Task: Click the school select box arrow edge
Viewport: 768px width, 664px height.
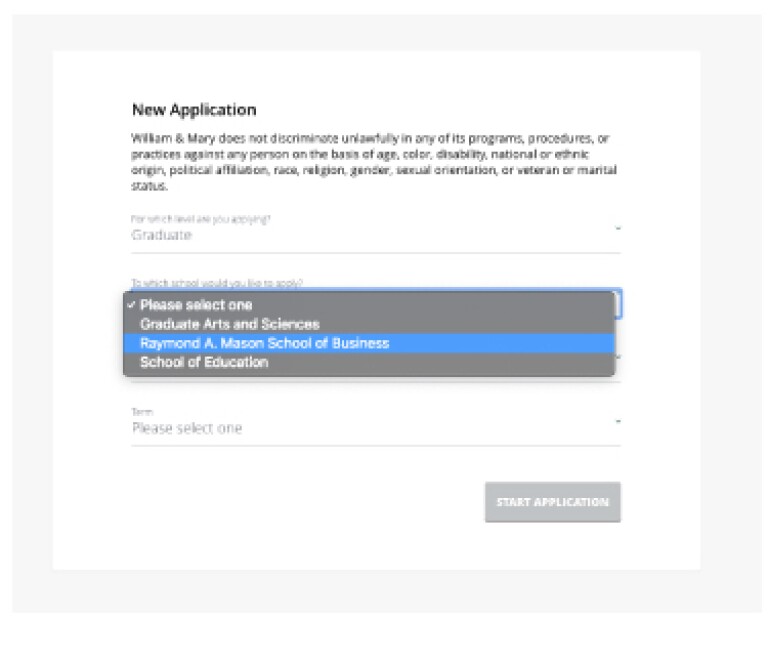Action: pyautogui.click(x=618, y=304)
